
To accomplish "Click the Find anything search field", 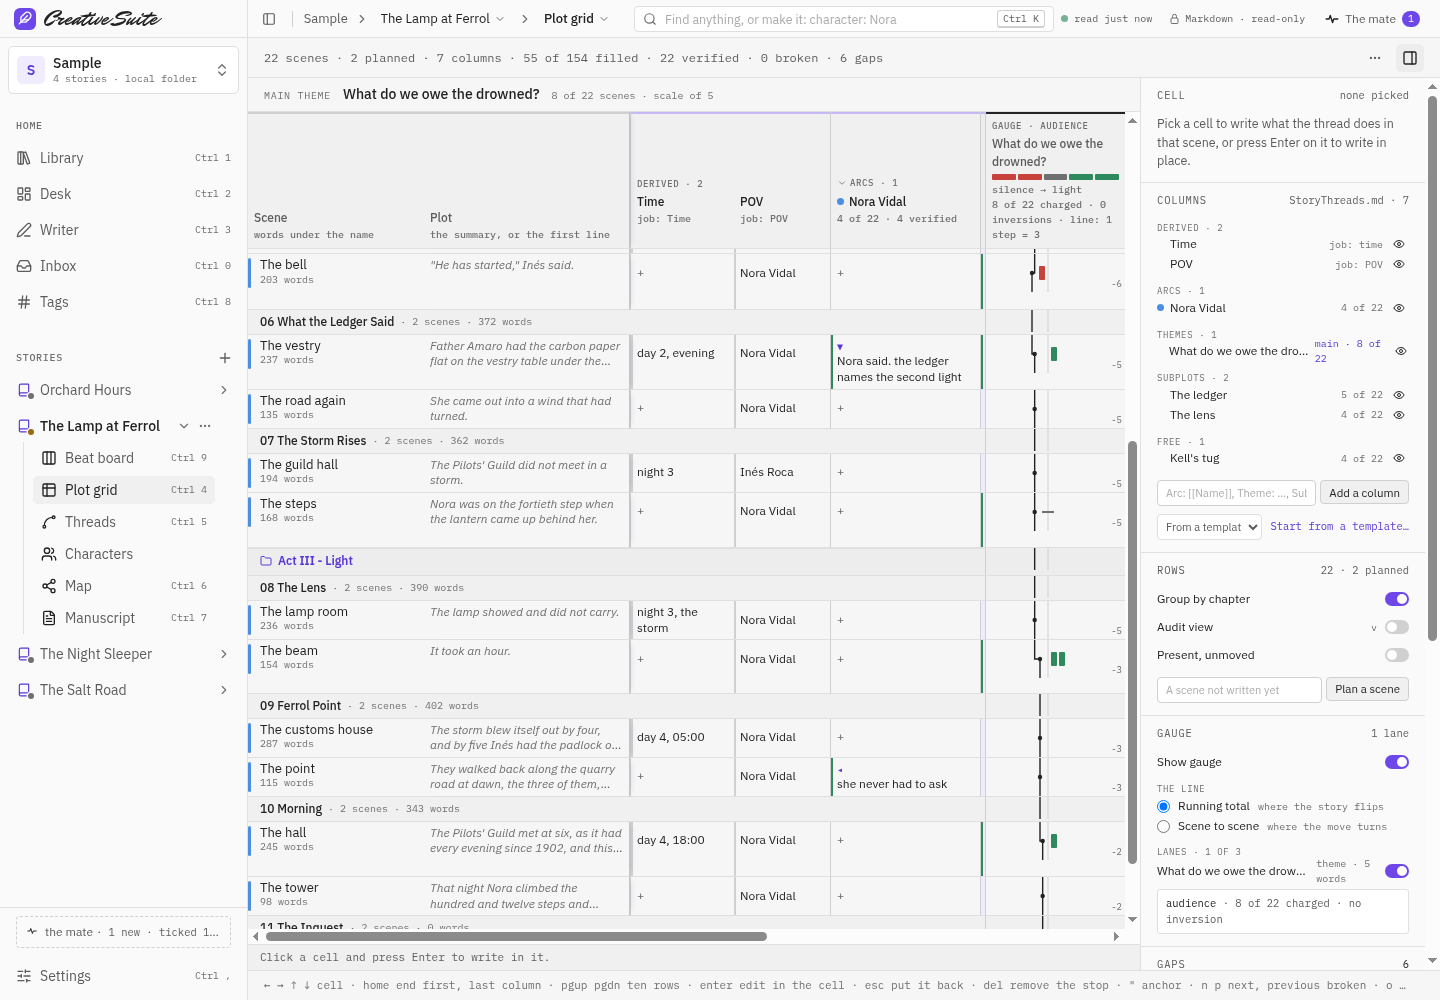I will 843,19.
